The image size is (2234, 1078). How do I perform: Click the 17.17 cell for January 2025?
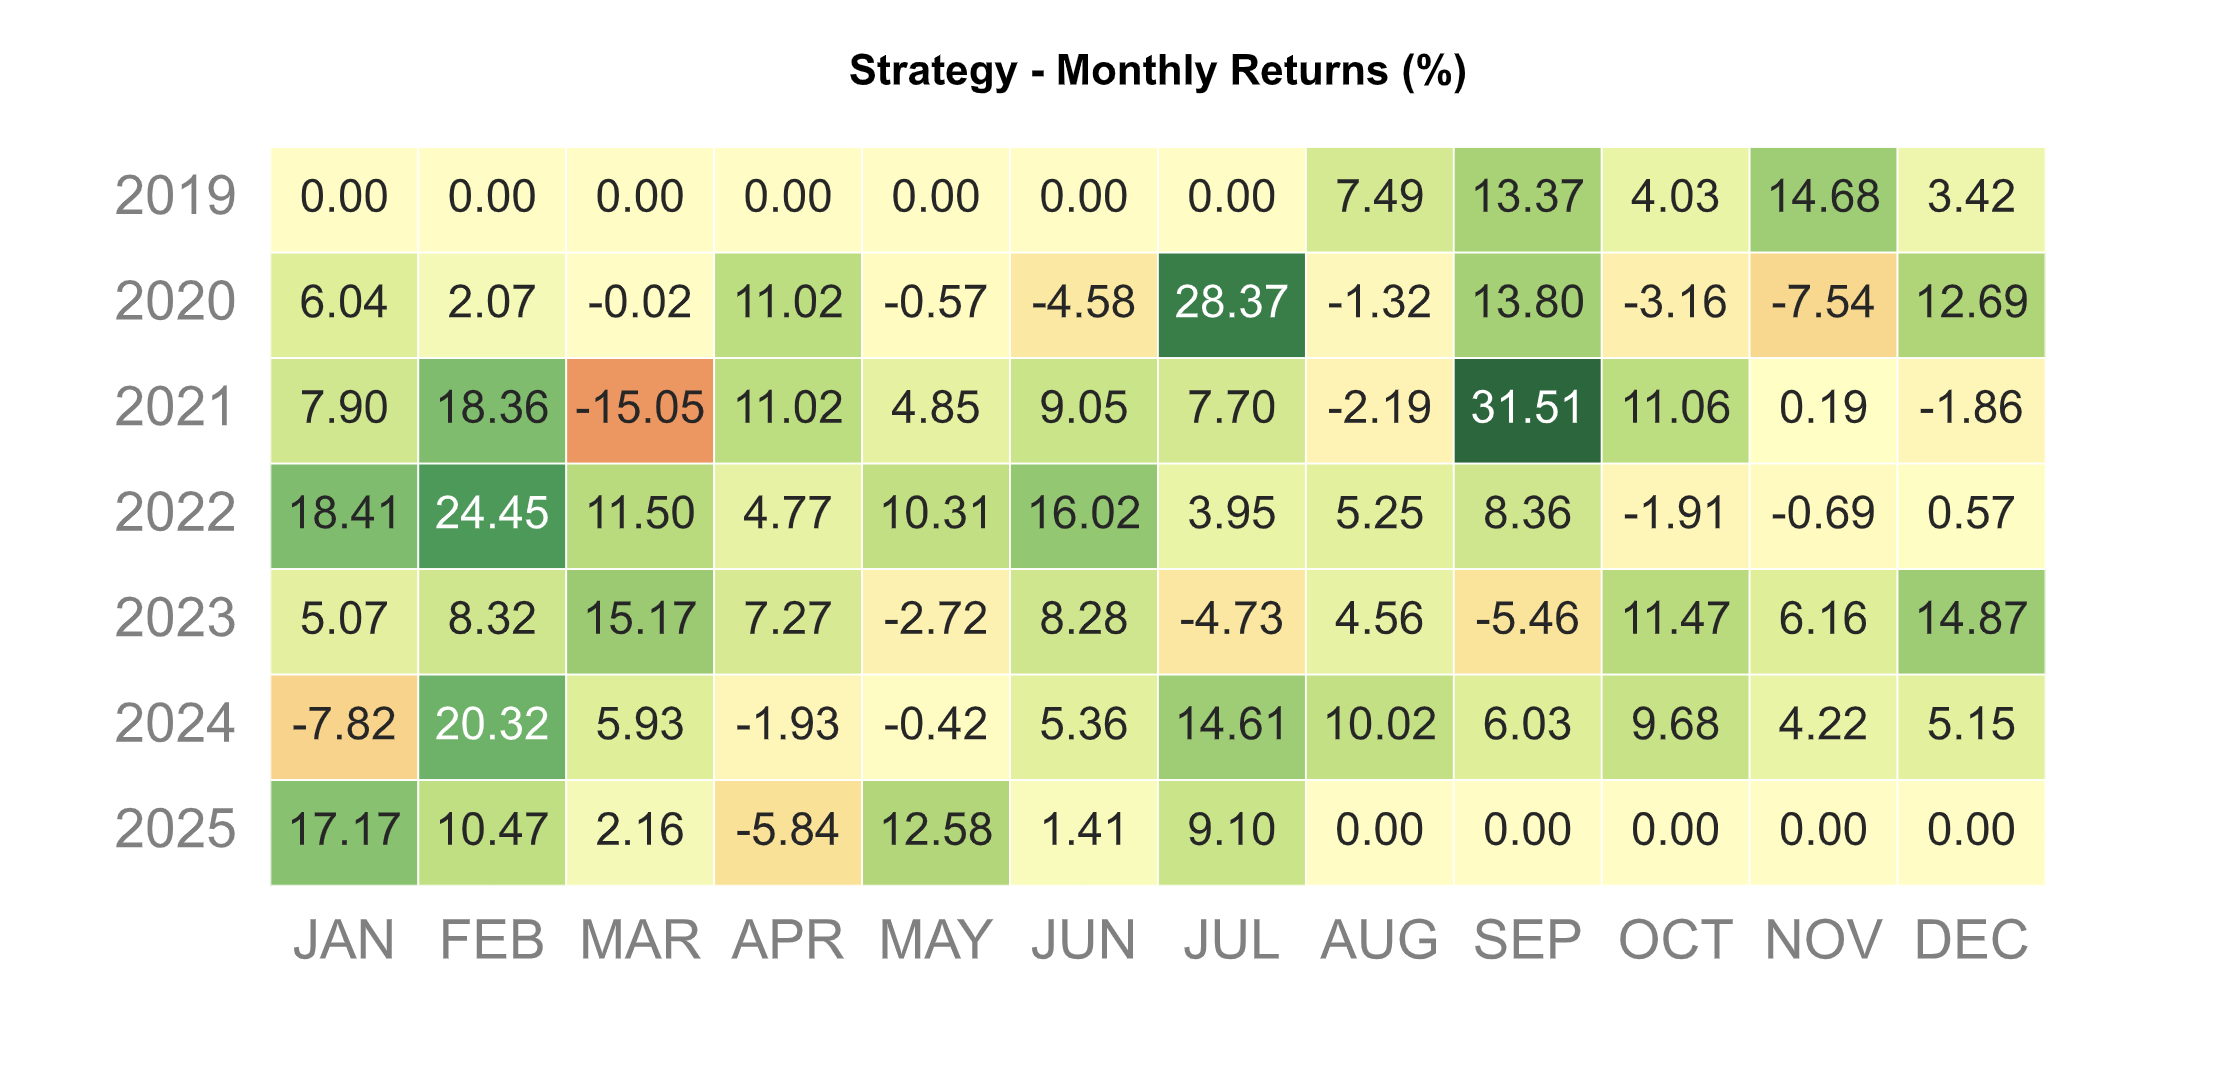pyautogui.click(x=344, y=831)
